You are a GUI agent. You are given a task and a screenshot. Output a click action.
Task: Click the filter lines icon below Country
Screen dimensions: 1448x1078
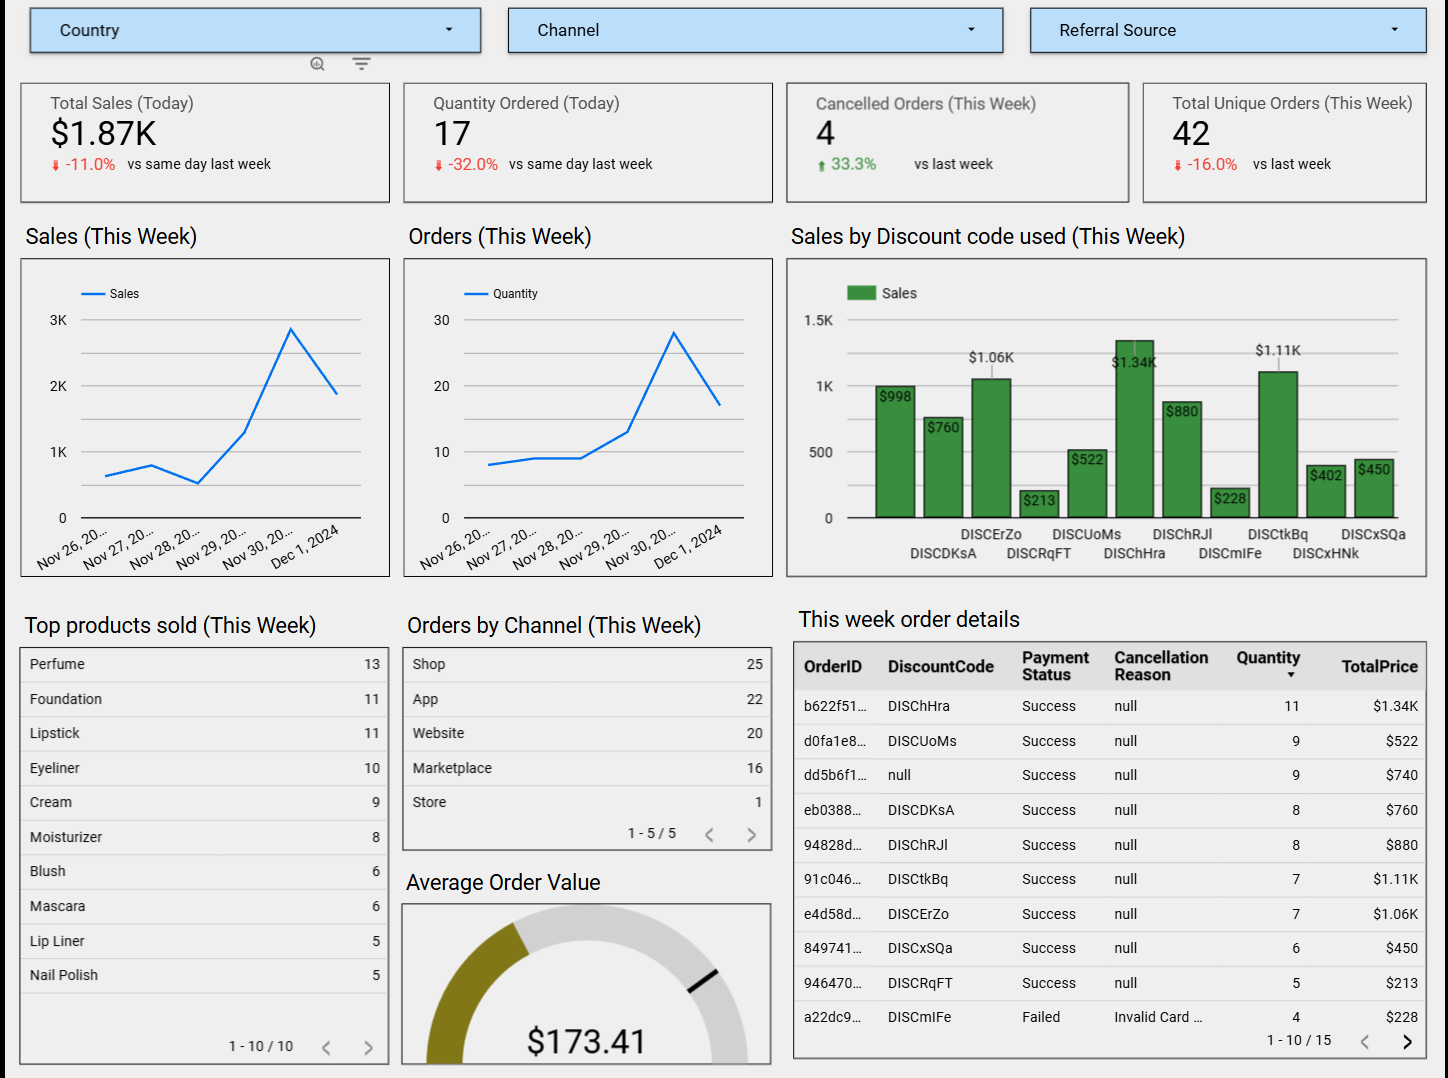pos(361,64)
